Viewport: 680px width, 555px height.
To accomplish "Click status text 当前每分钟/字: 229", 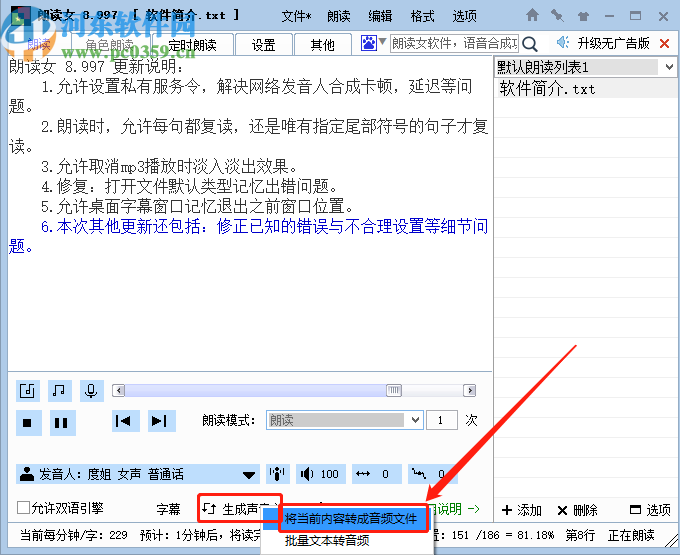I will pyautogui.click(x=74, y=535).
